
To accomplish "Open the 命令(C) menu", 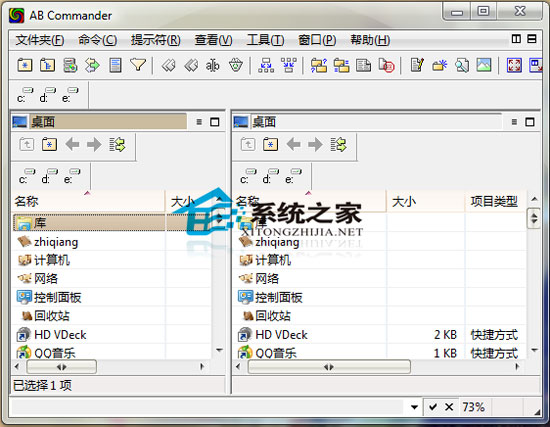I will (x=98, y=40).
